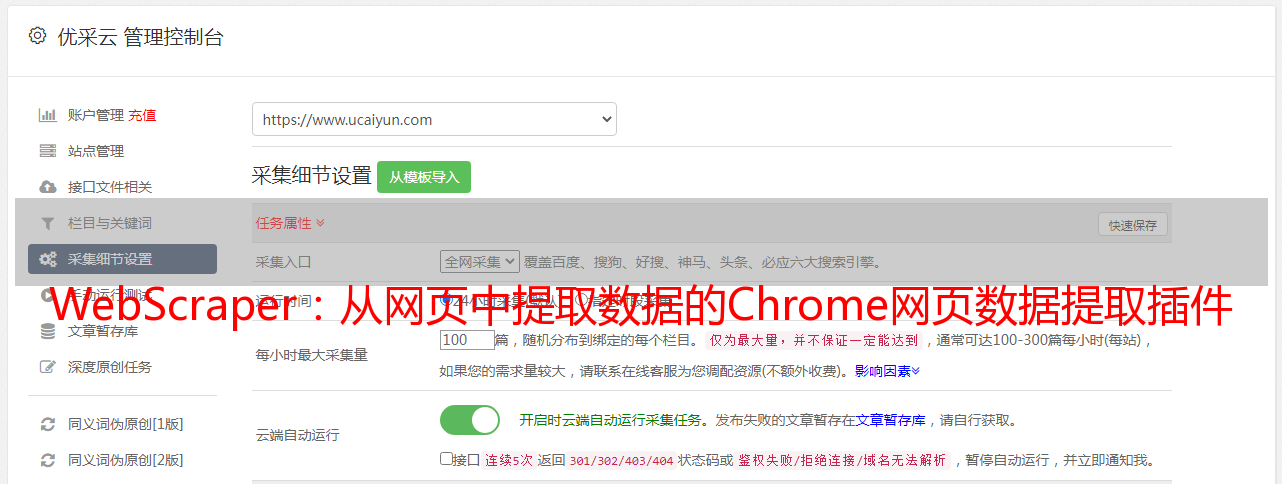Click the gear icon beside 优采云 管理控制台
The width and height of the screenshot is (1282, 484).
coord(37,37)
